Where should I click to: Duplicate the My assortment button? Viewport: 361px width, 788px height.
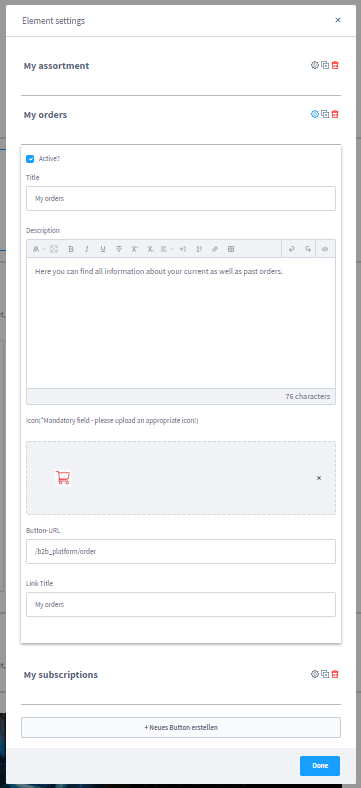coord(325,65)
